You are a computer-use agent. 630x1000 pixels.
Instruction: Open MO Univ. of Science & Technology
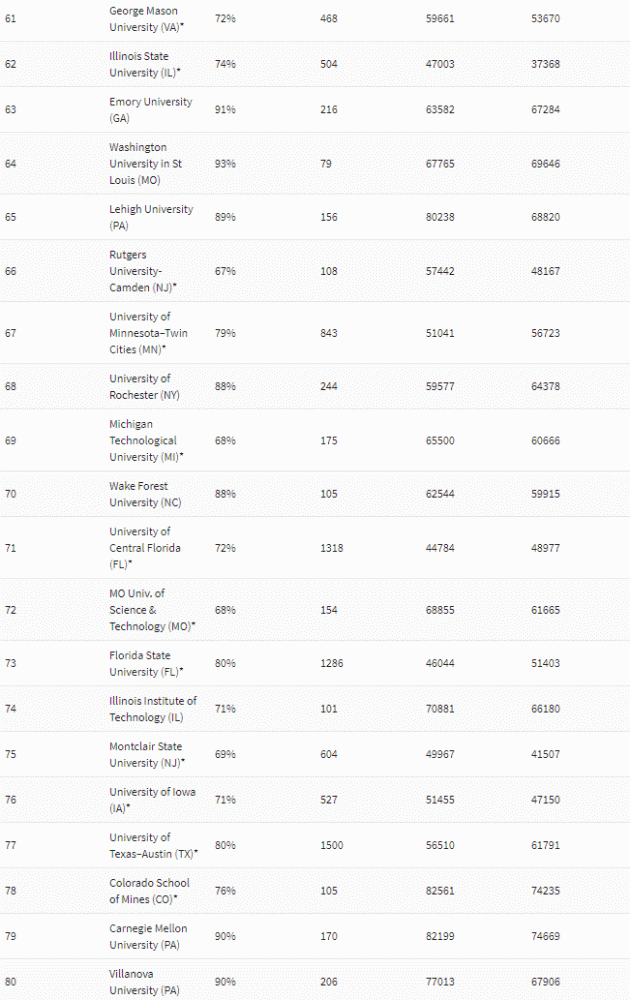click(150, 609)
